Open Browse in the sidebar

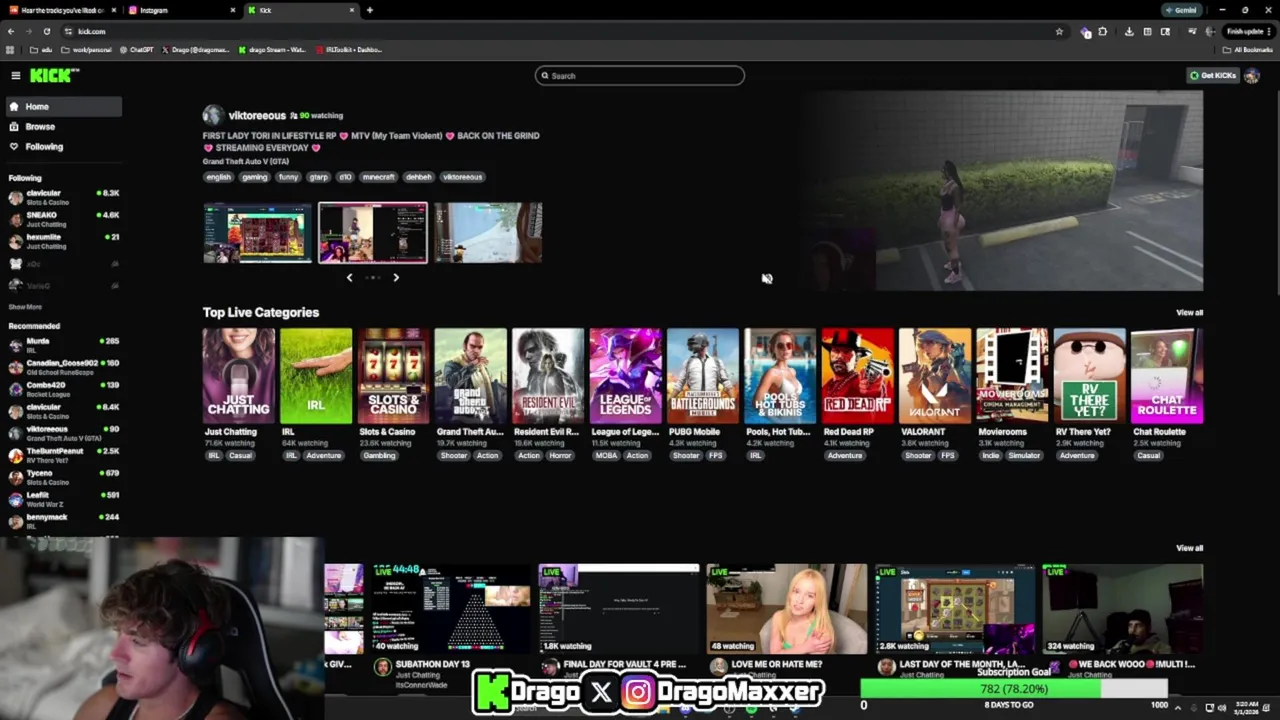[x=62, y=126]
